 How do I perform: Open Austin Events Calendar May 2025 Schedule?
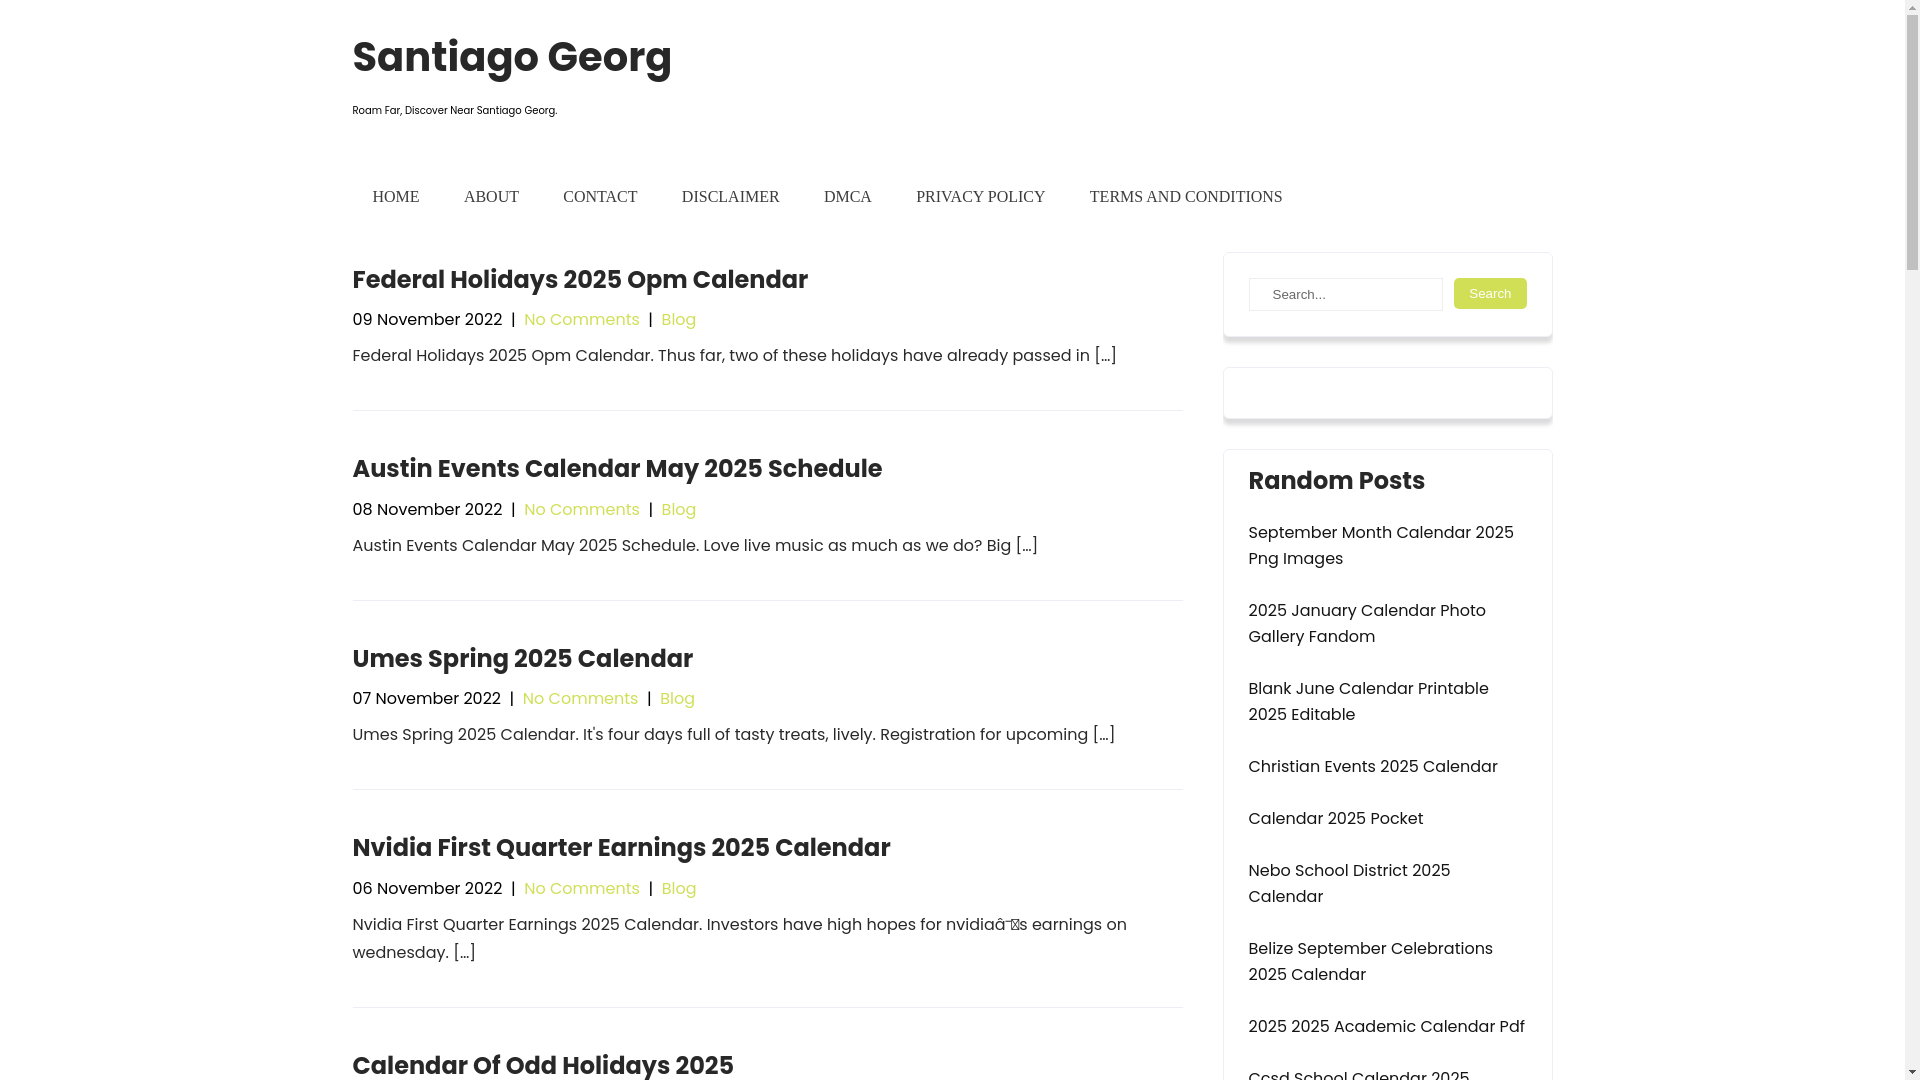[616, 469]
